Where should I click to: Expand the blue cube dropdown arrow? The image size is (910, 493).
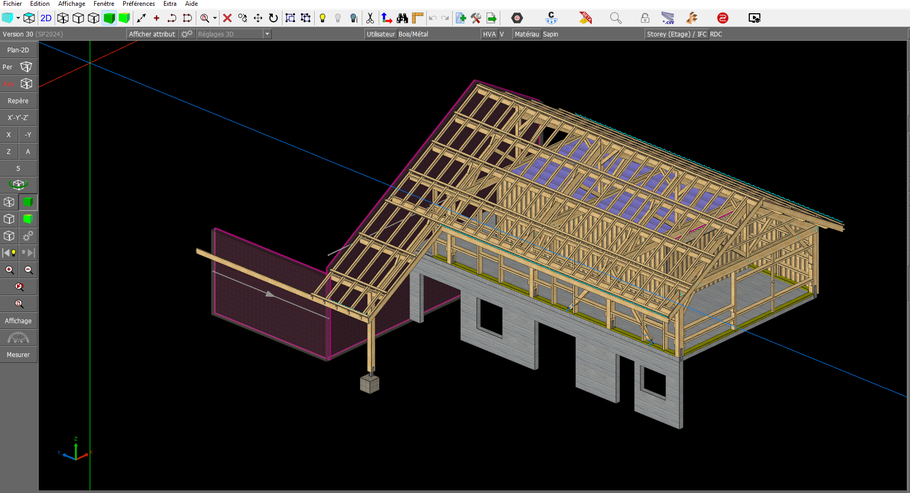(18, 18)
